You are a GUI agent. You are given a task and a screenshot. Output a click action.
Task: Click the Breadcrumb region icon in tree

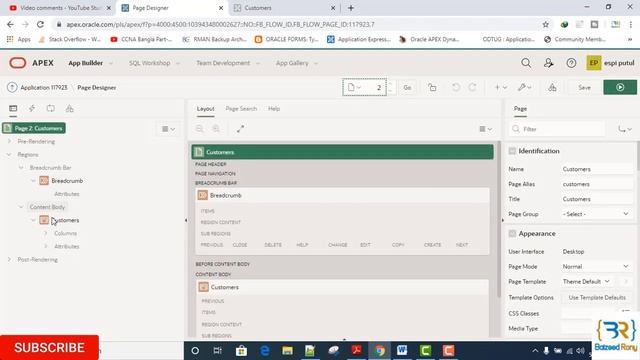[x=44, y=180]
